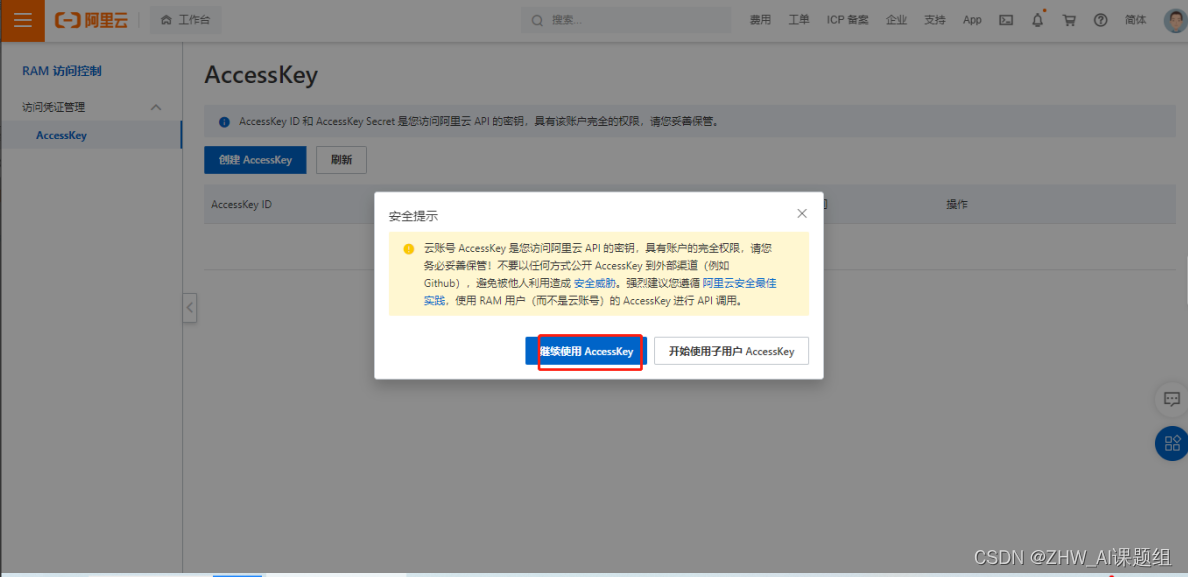Click the 刷新 refresh button
This screenshot has width=1188, height=577.
341,160
